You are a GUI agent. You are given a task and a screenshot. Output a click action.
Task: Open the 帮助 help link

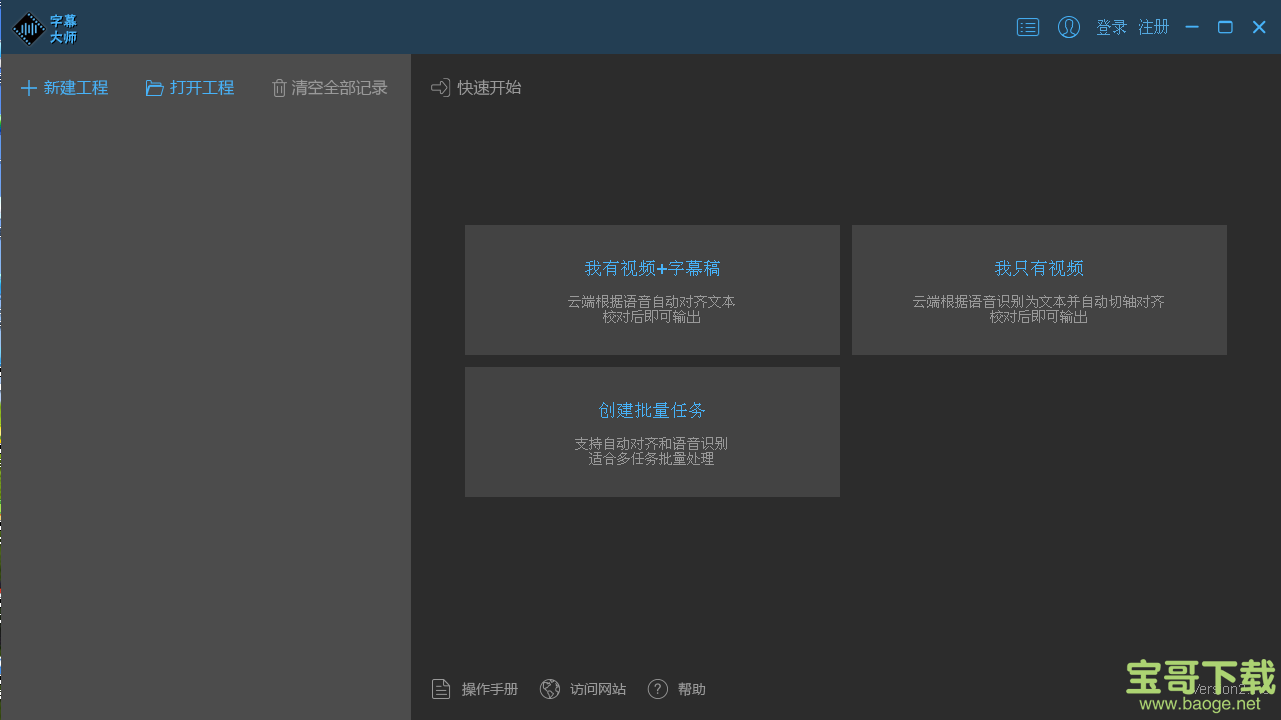pyautogui.click(x=692, y=689)
